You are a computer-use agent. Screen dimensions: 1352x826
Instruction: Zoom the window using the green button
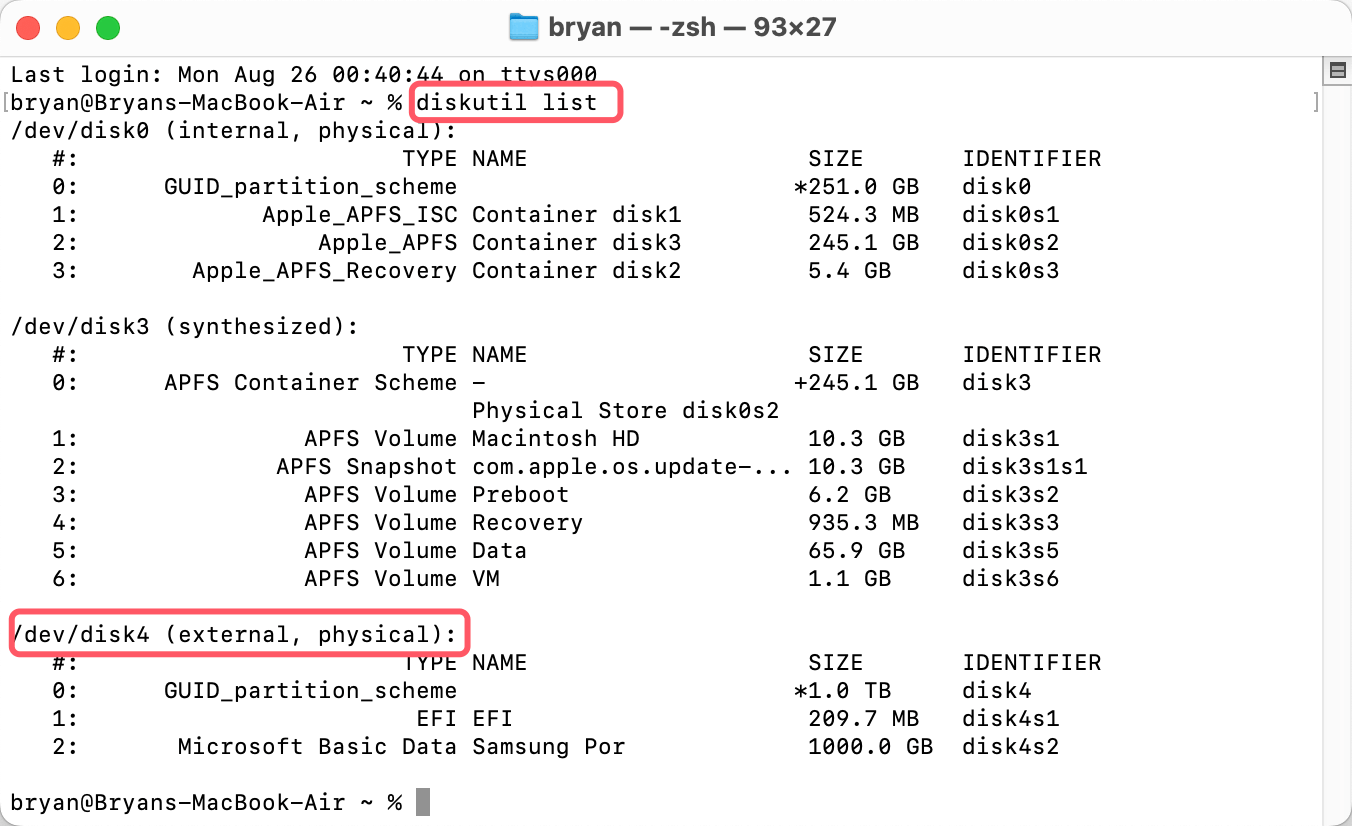point(107,28)
